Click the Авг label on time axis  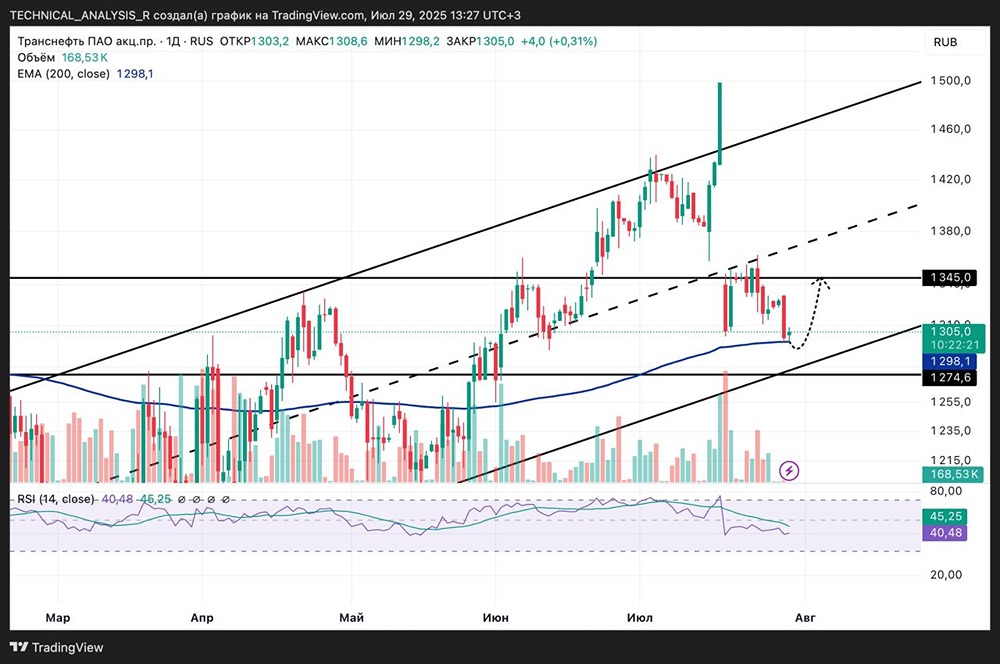pyautogui.click(x=805, y=617)
